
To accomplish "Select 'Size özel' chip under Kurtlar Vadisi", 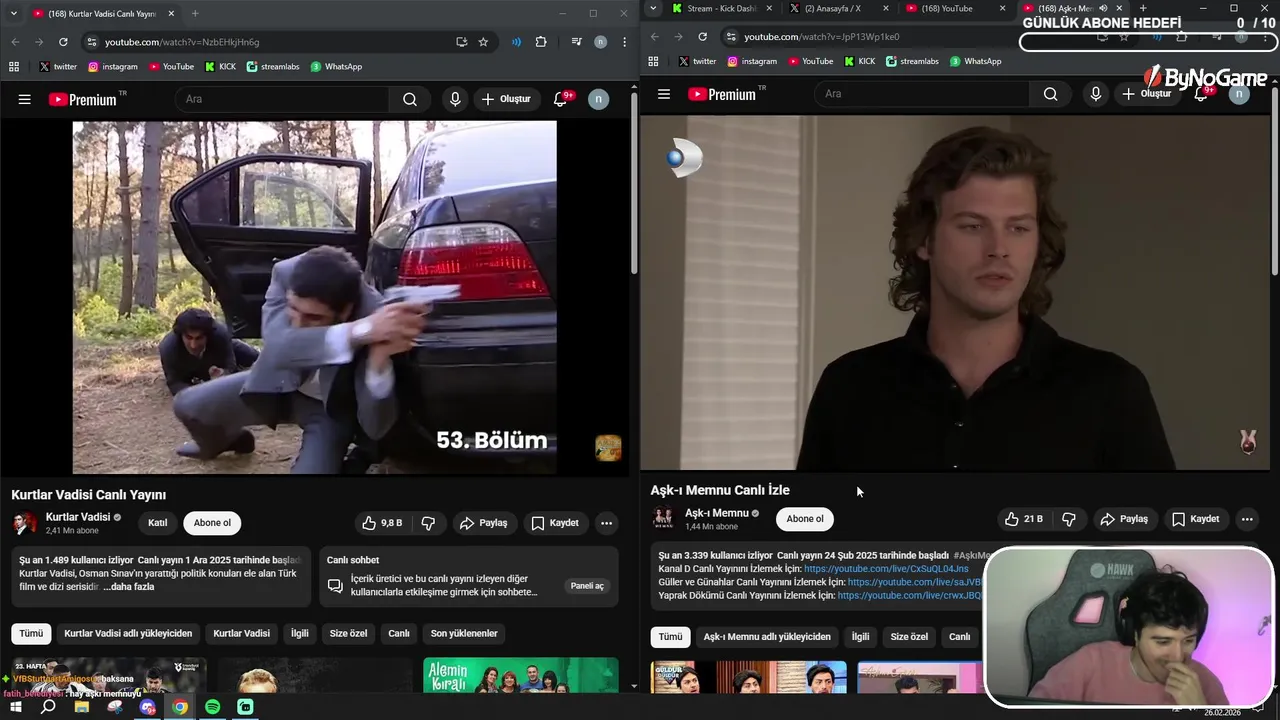I will [x=348, y=633].
